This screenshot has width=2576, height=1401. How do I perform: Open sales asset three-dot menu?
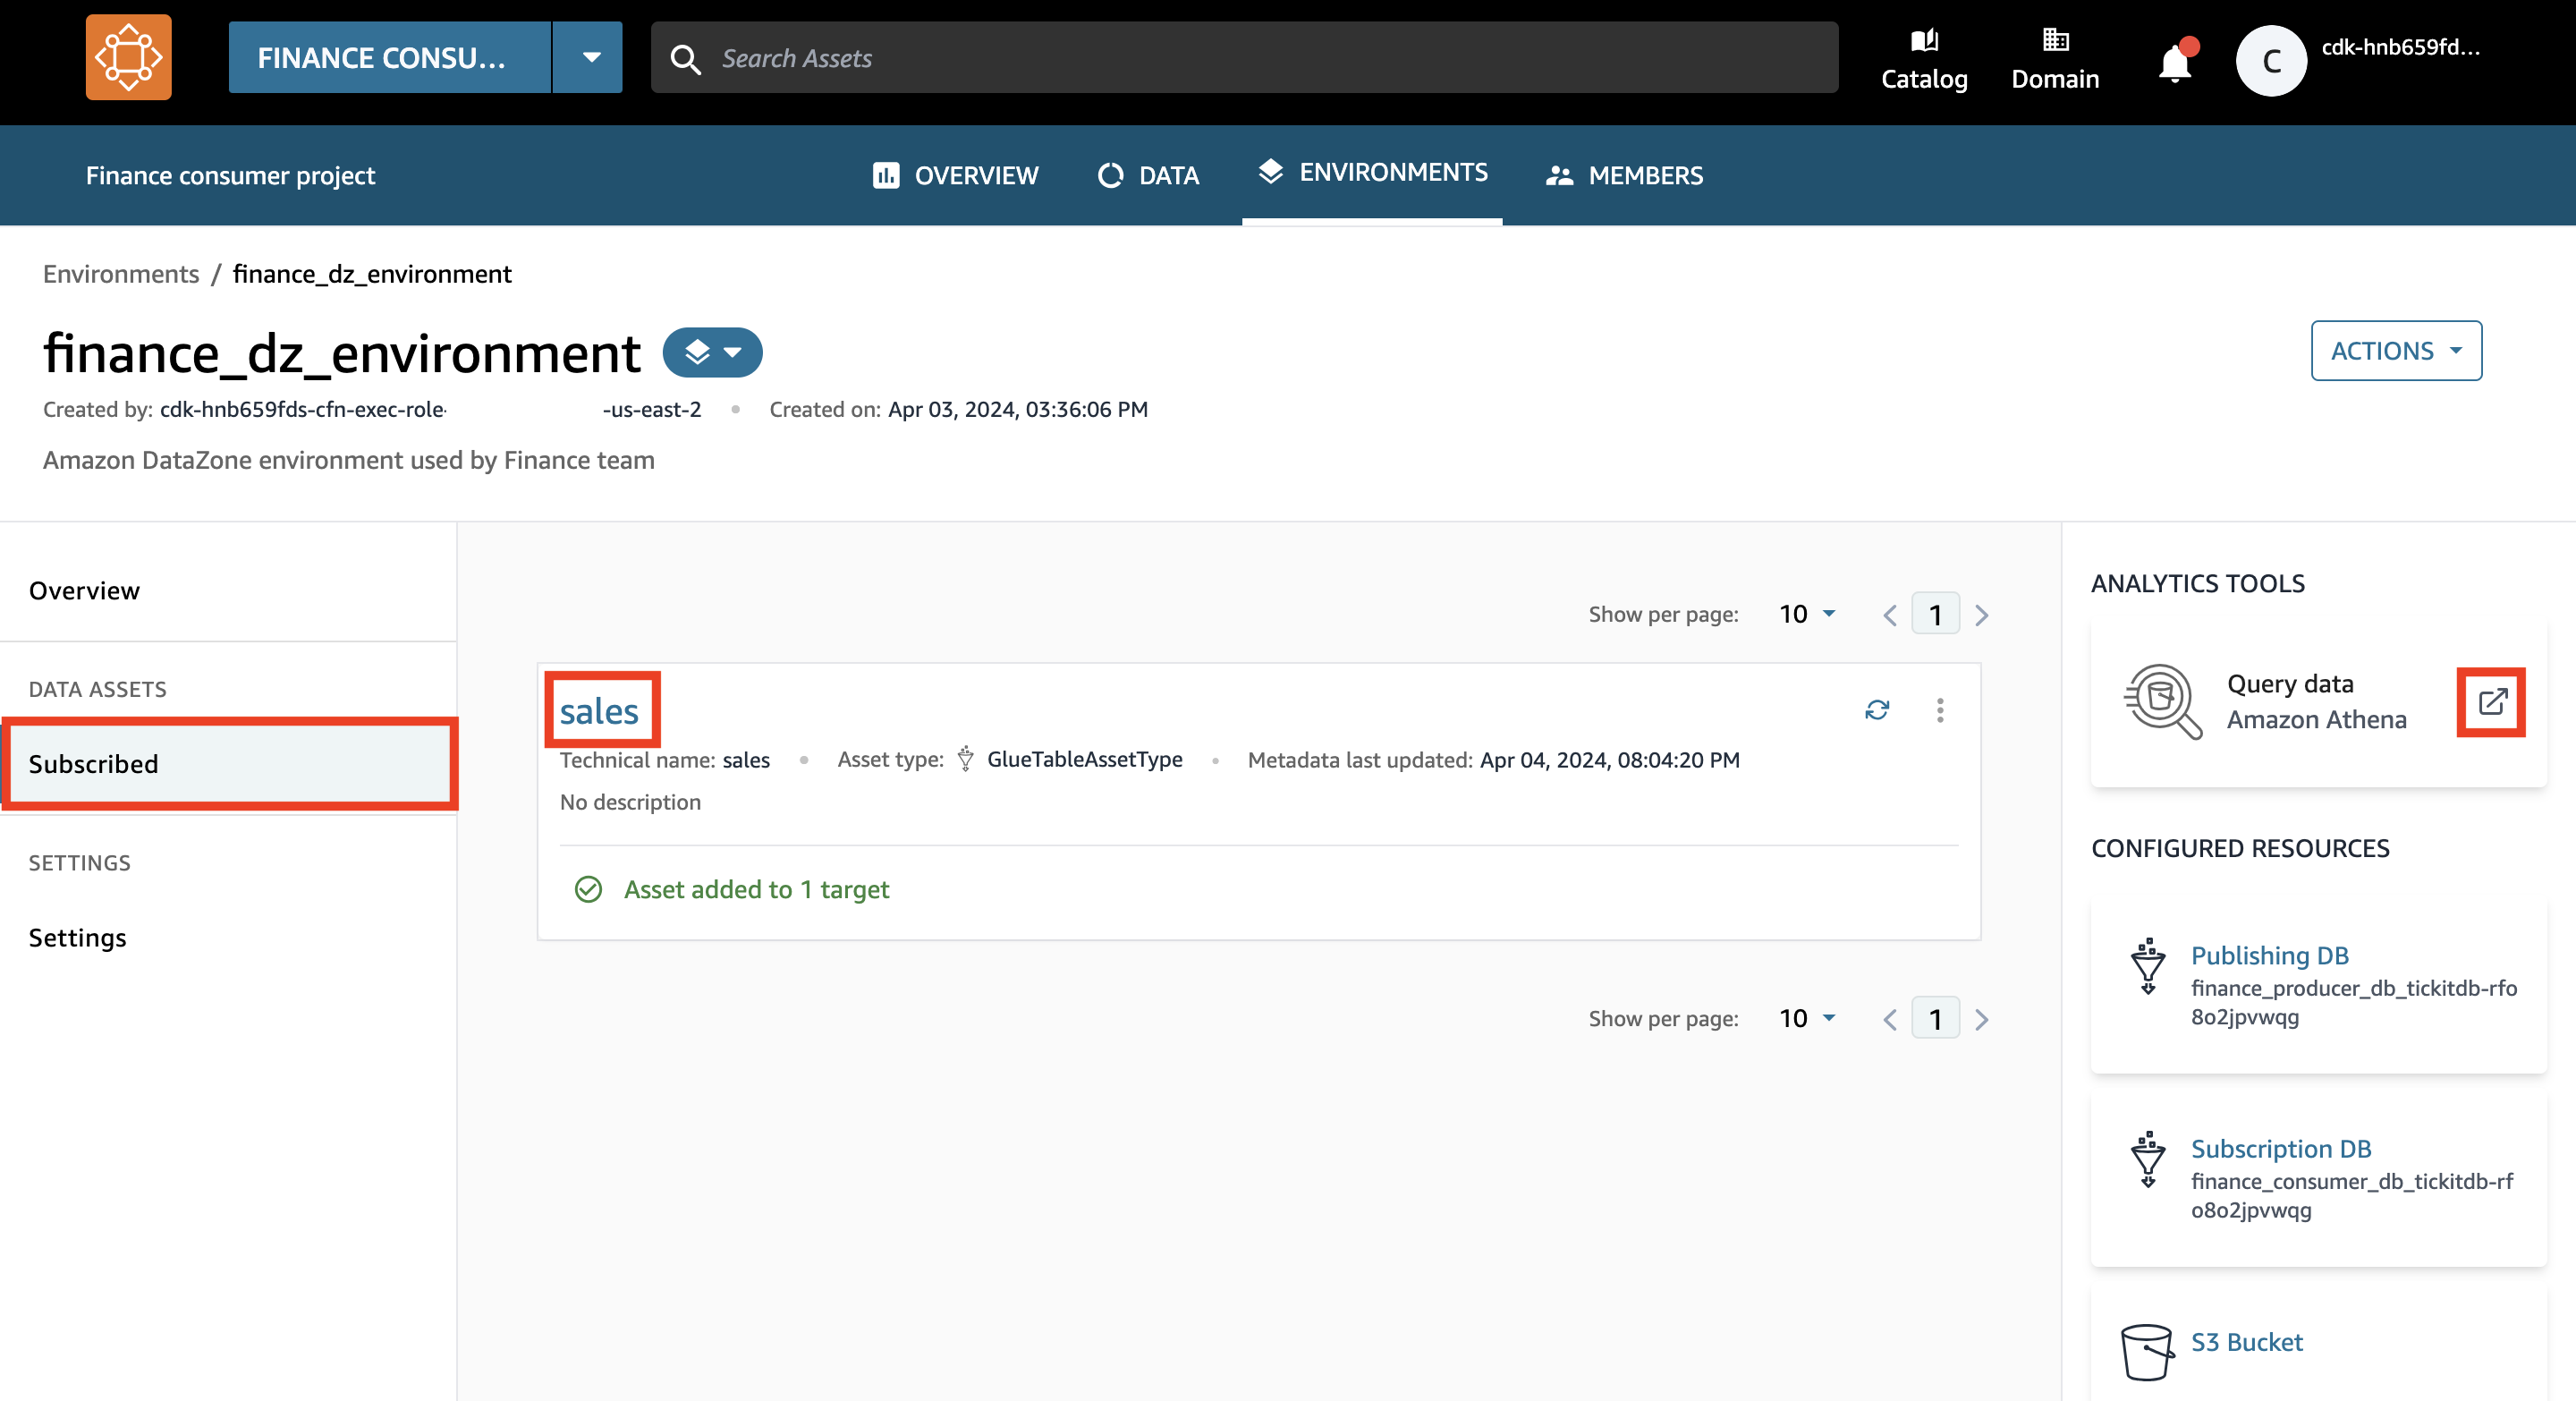point(1940,709)
